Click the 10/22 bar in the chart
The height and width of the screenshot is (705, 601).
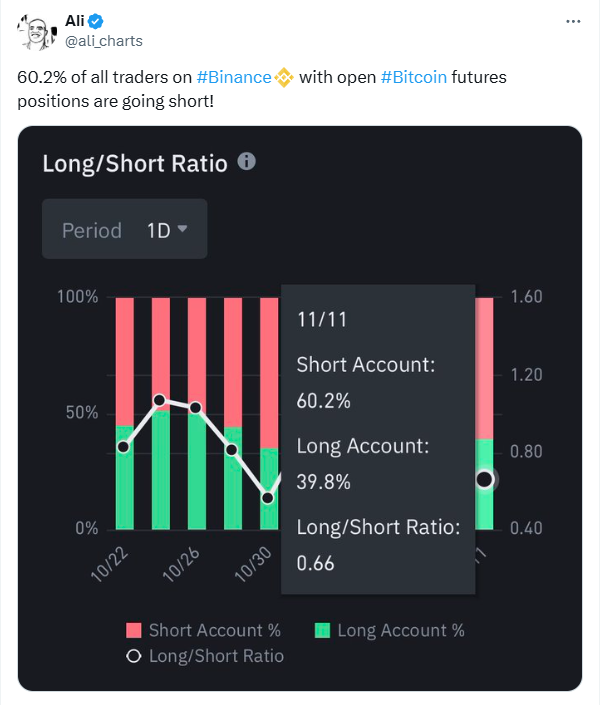click(124, 412)
